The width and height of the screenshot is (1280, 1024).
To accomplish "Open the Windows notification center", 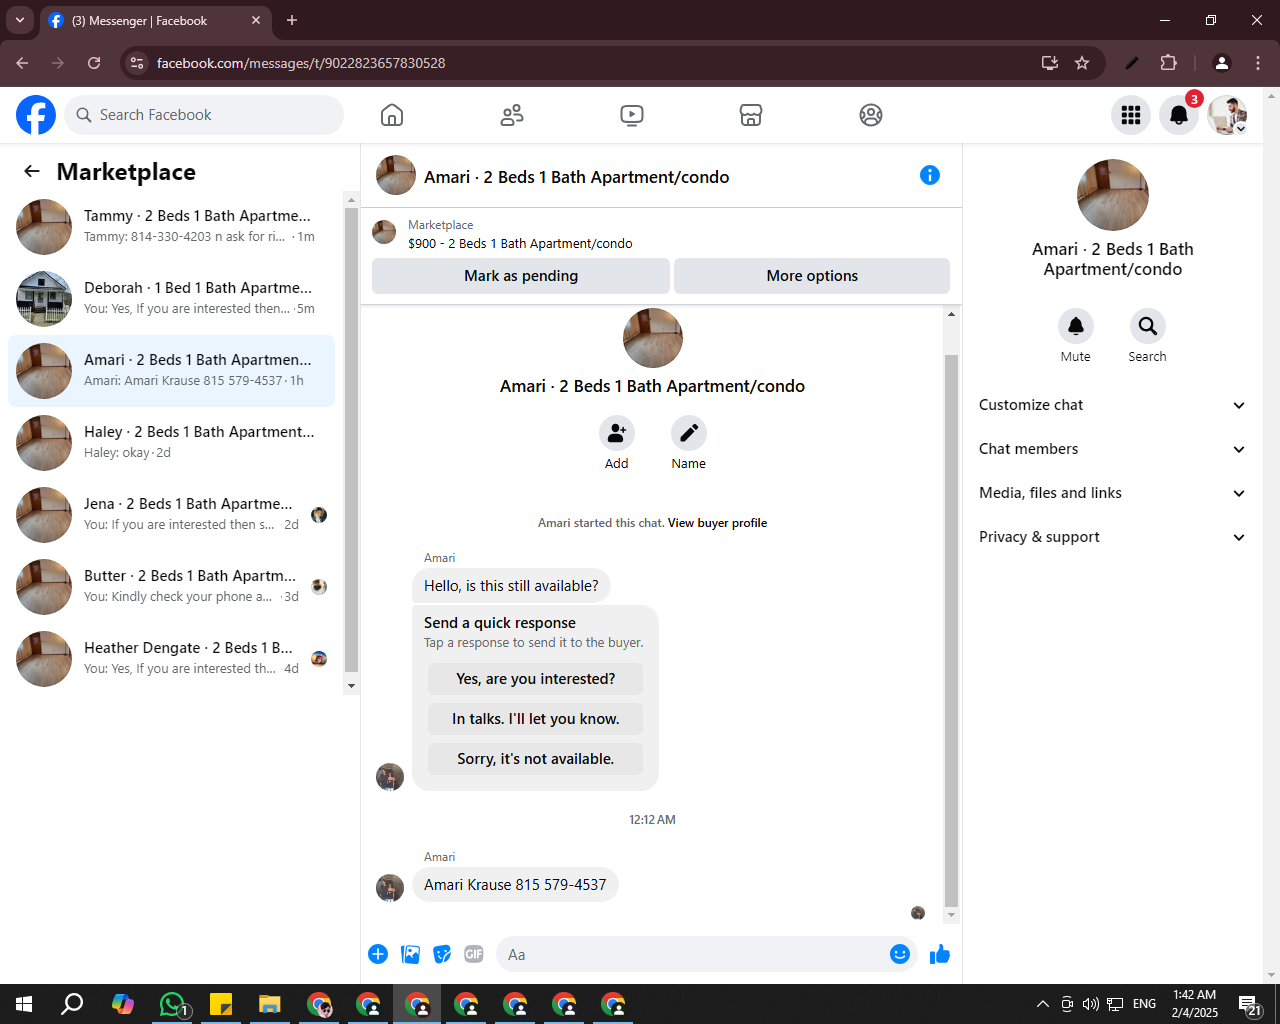I will pos(1250,1004).
